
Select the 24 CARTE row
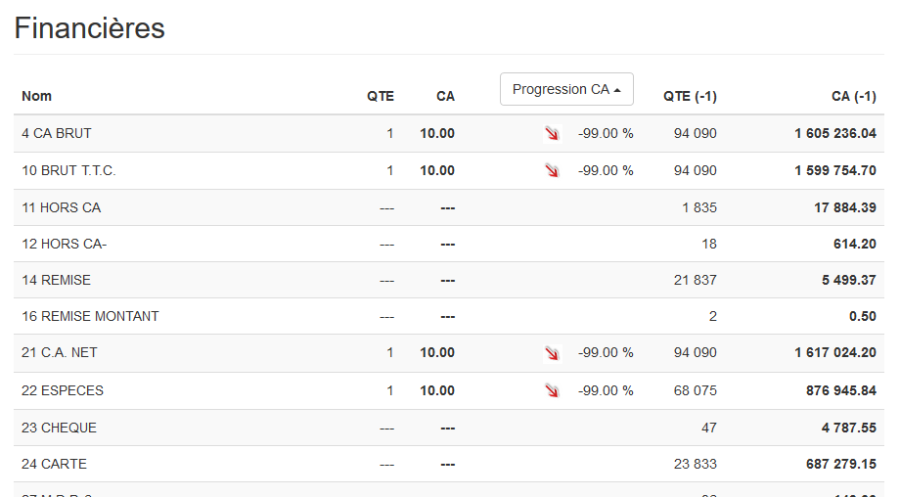pos(54,464)
